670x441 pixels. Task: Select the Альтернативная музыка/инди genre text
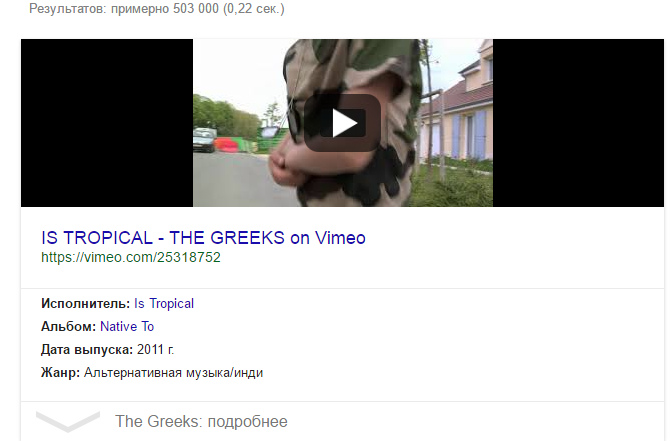point(173,373)
